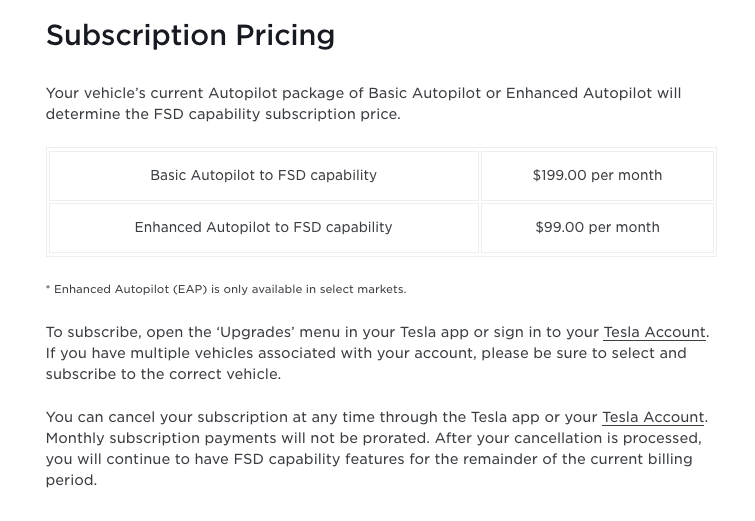Screen dimensions: 755x521
Task: Click the final word "period."
Action: (x=71, y=481)
